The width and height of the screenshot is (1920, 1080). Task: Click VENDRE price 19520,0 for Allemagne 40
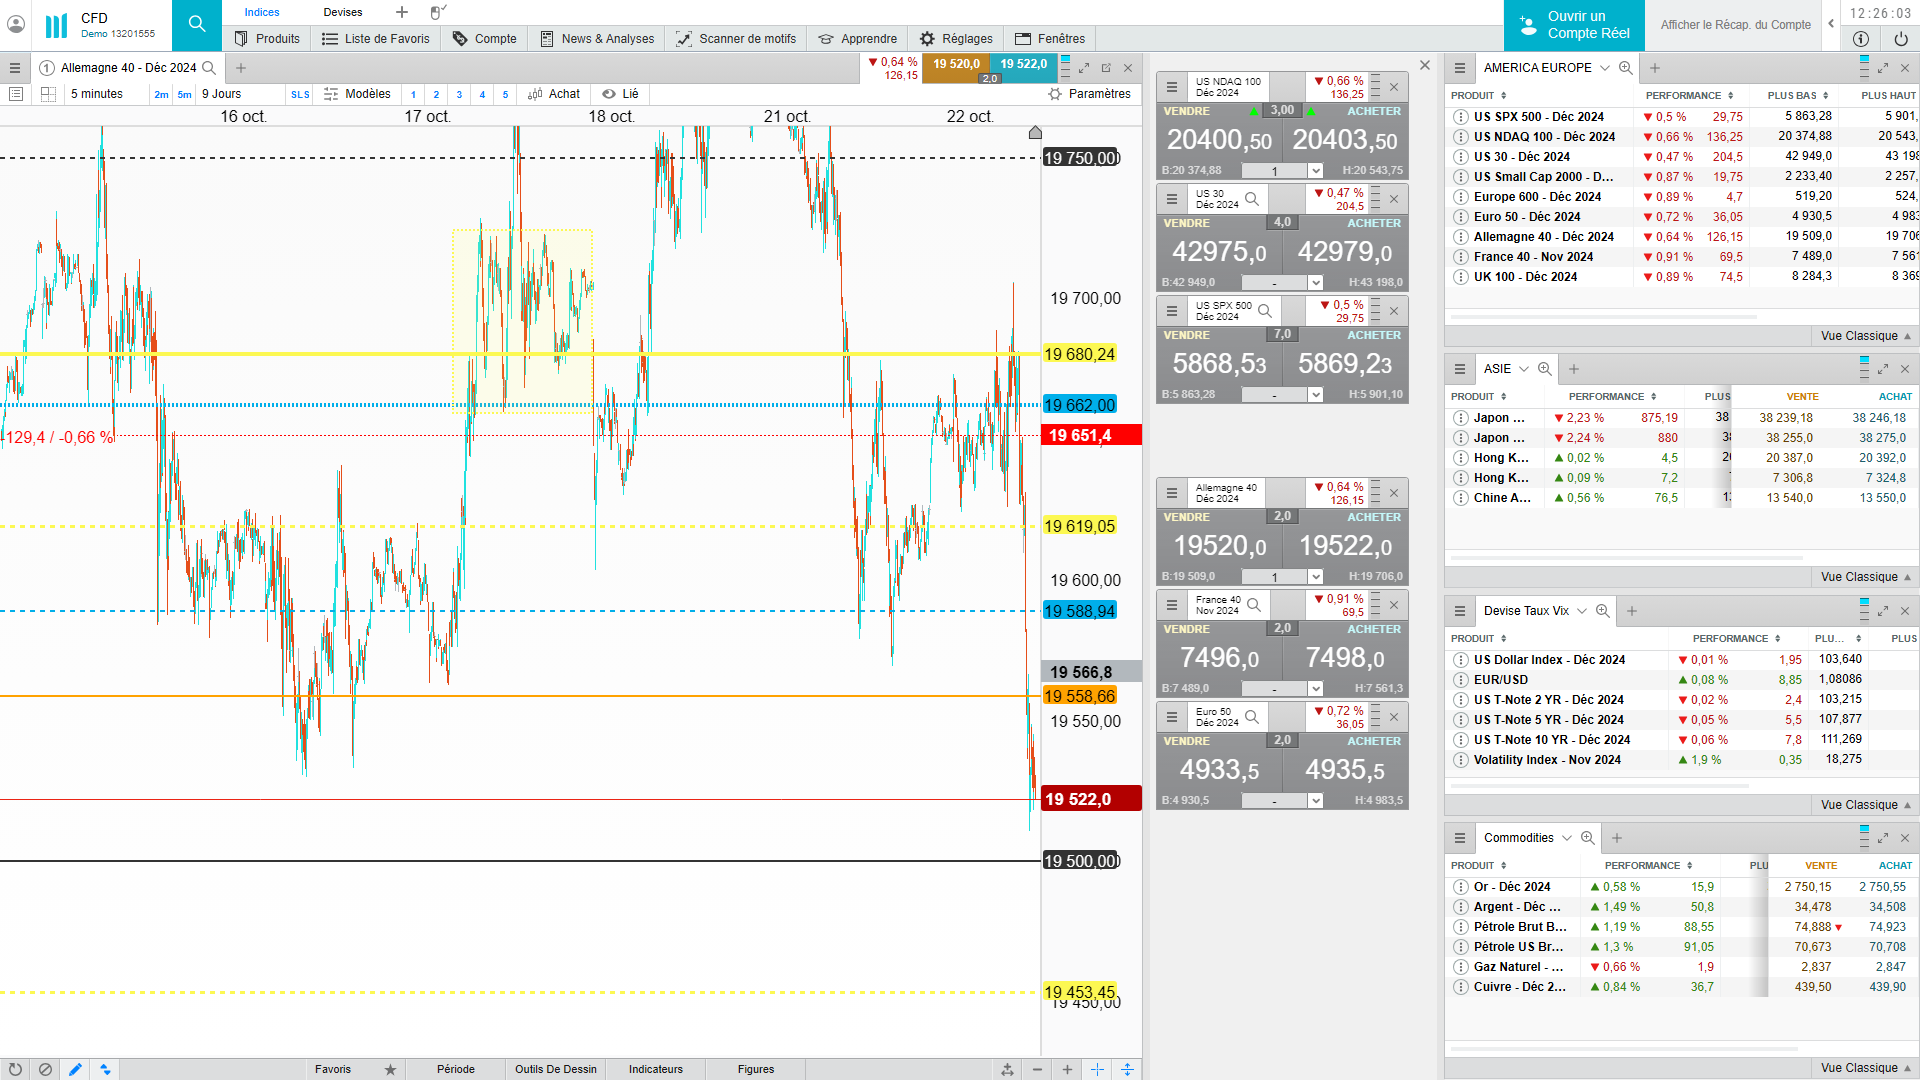coord(1219,545)
